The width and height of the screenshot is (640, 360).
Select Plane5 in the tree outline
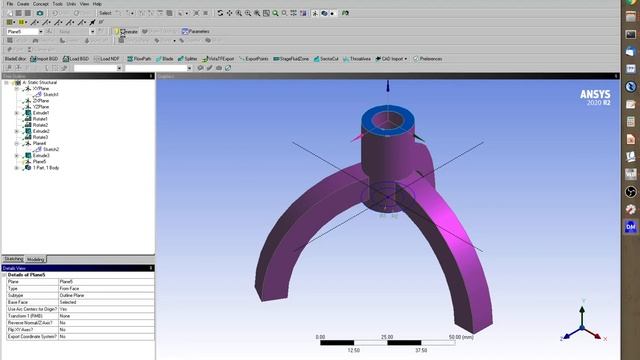click(x=39, y=162)
